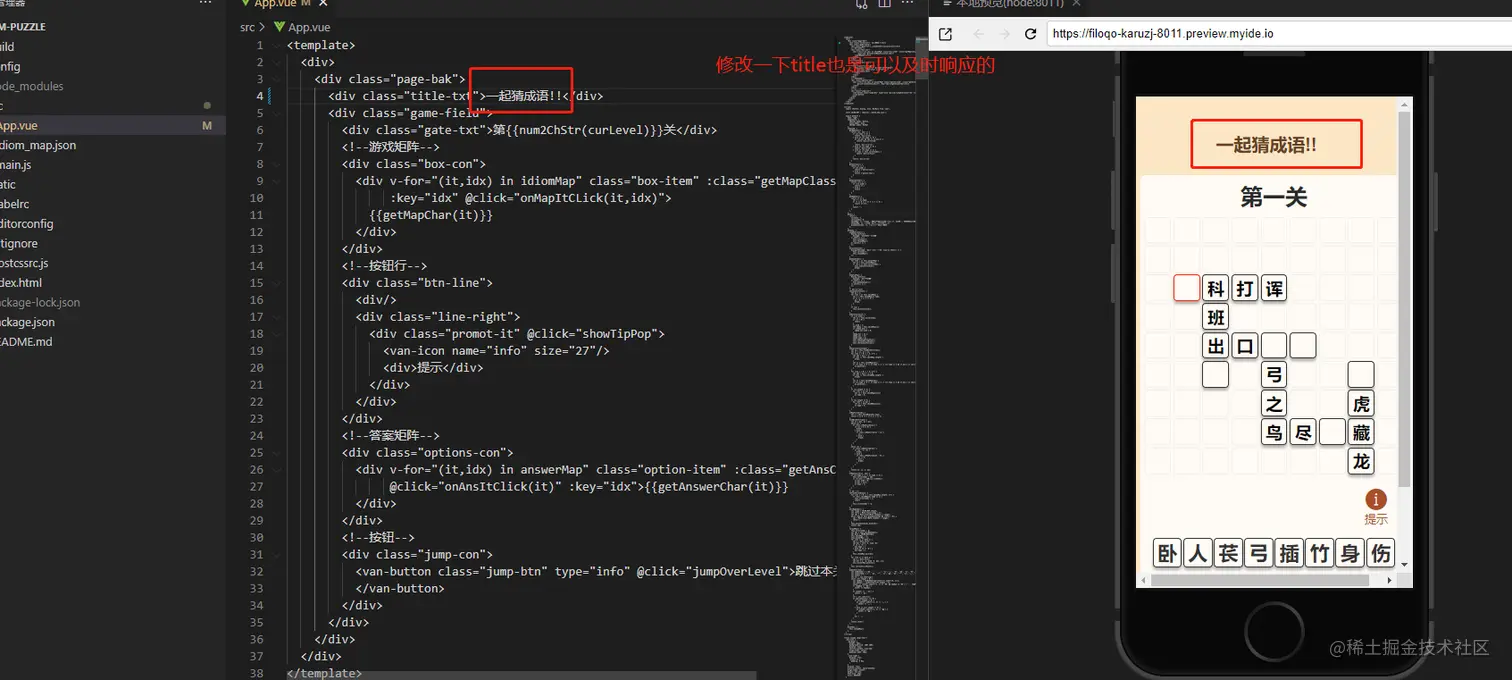Click the 之 puzzle tile

pos(1273,404)
